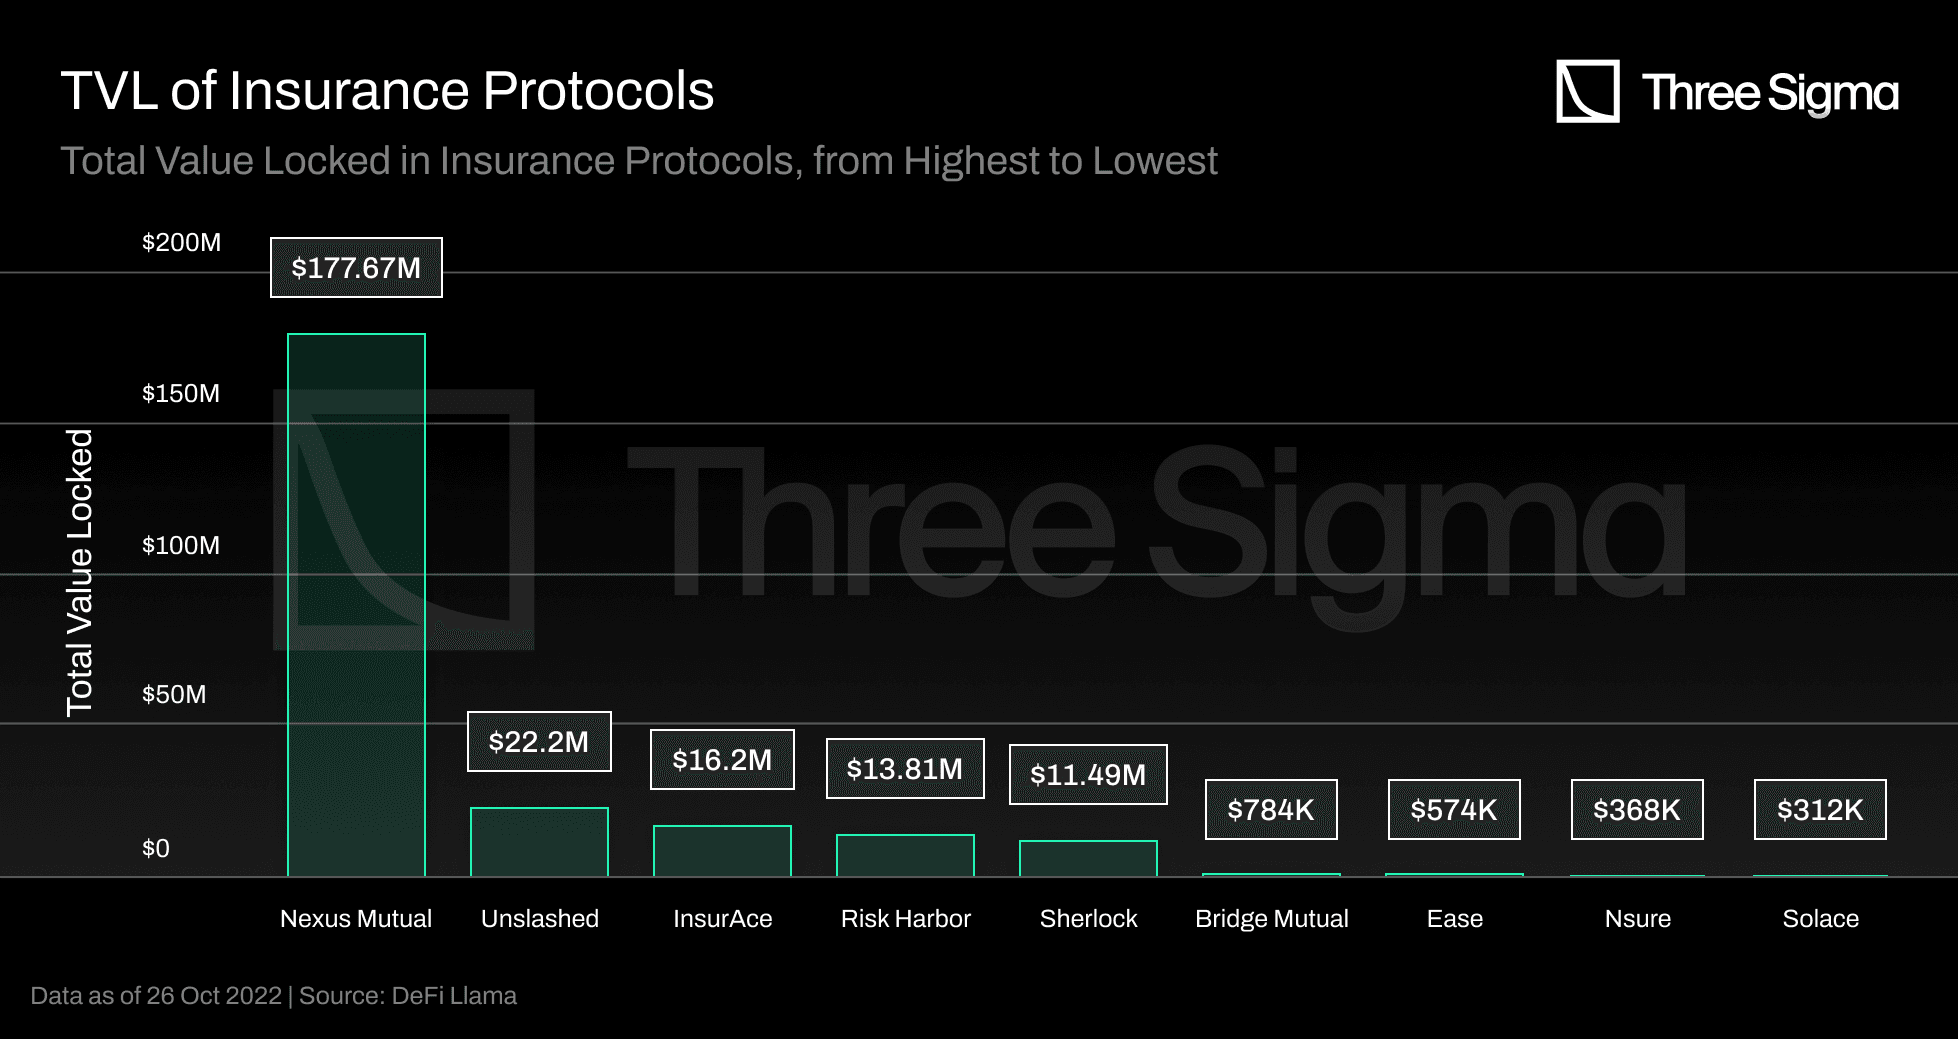Screen dimensions: 1958x1039
Task: Select the Sherlock bar
Action: click(1088, 858)
